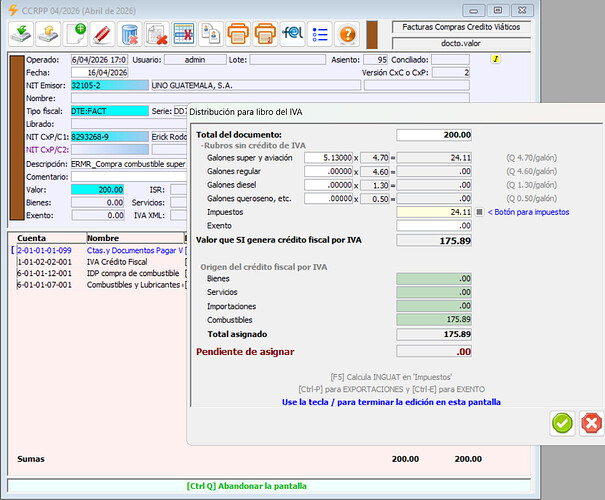
Task: Confirm the IVA distribution with green check
Action: click(562, 423)
